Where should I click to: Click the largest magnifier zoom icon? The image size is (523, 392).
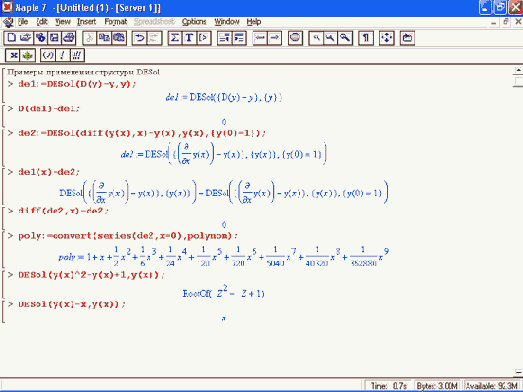pos(345,38)
